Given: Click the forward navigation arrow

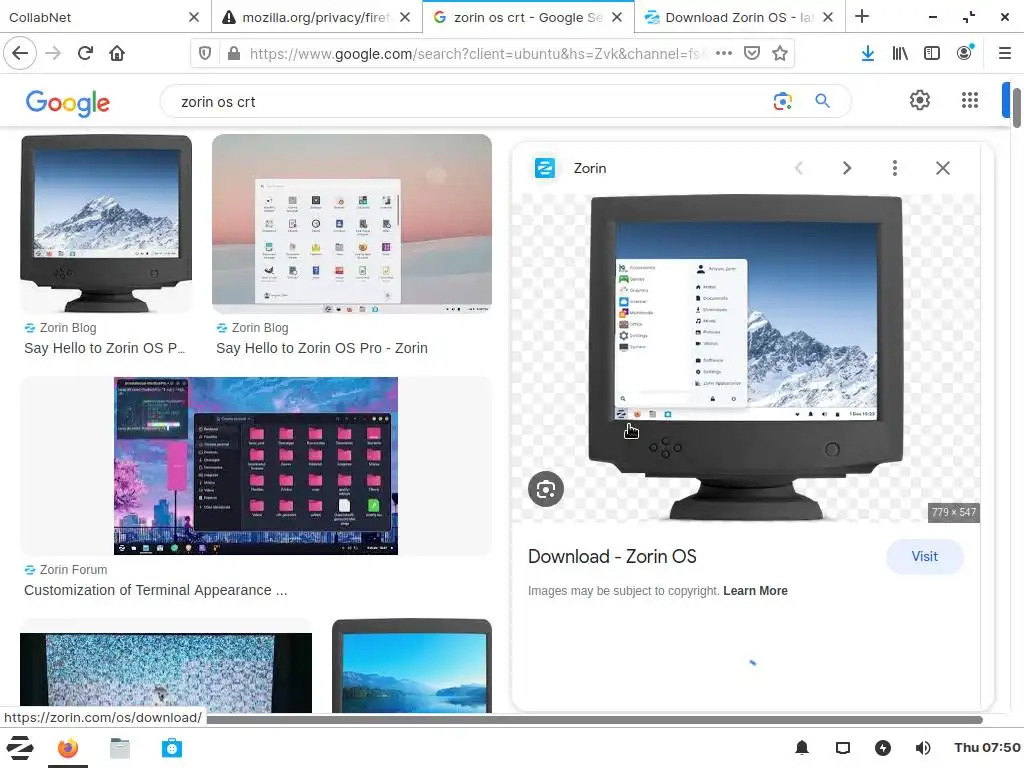Looking at the screenshot, I should (x=54, y=53).
